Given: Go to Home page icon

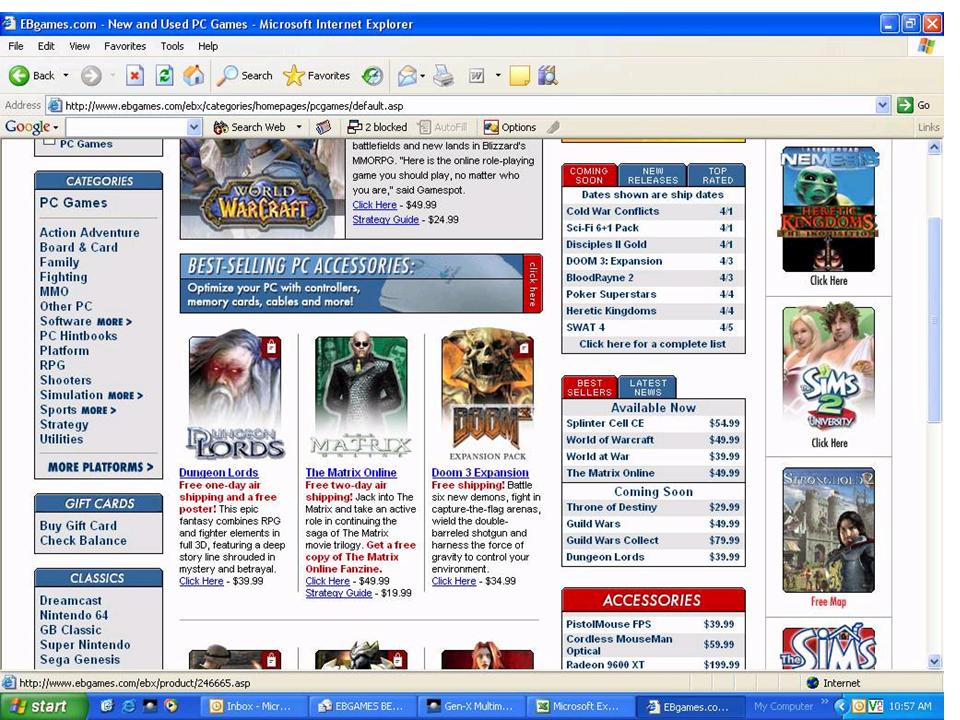Looking at the screenshot, I should click(193, 75).
